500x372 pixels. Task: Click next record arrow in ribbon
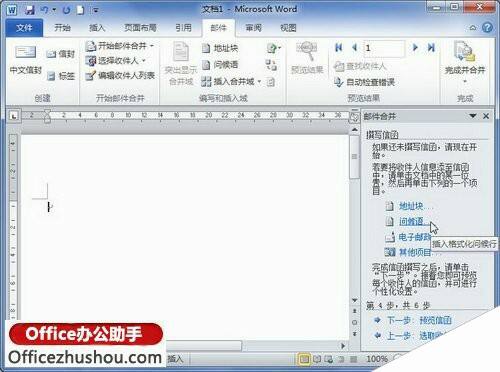tap(415, 48)
